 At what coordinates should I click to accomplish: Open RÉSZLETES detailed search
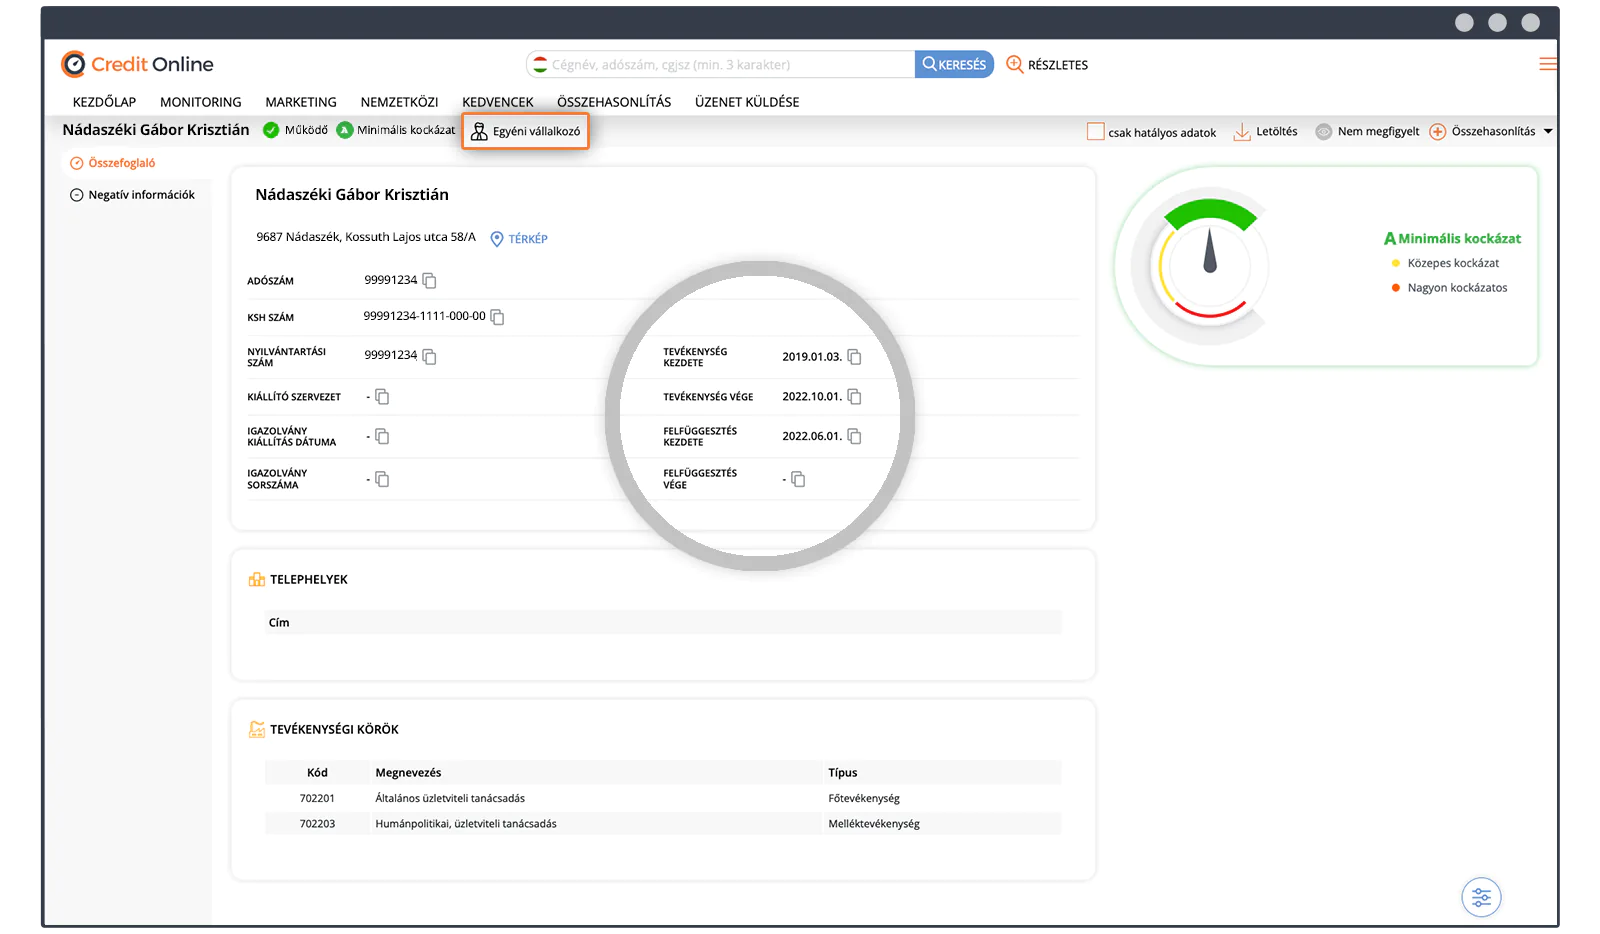[x=1047, y=65]
